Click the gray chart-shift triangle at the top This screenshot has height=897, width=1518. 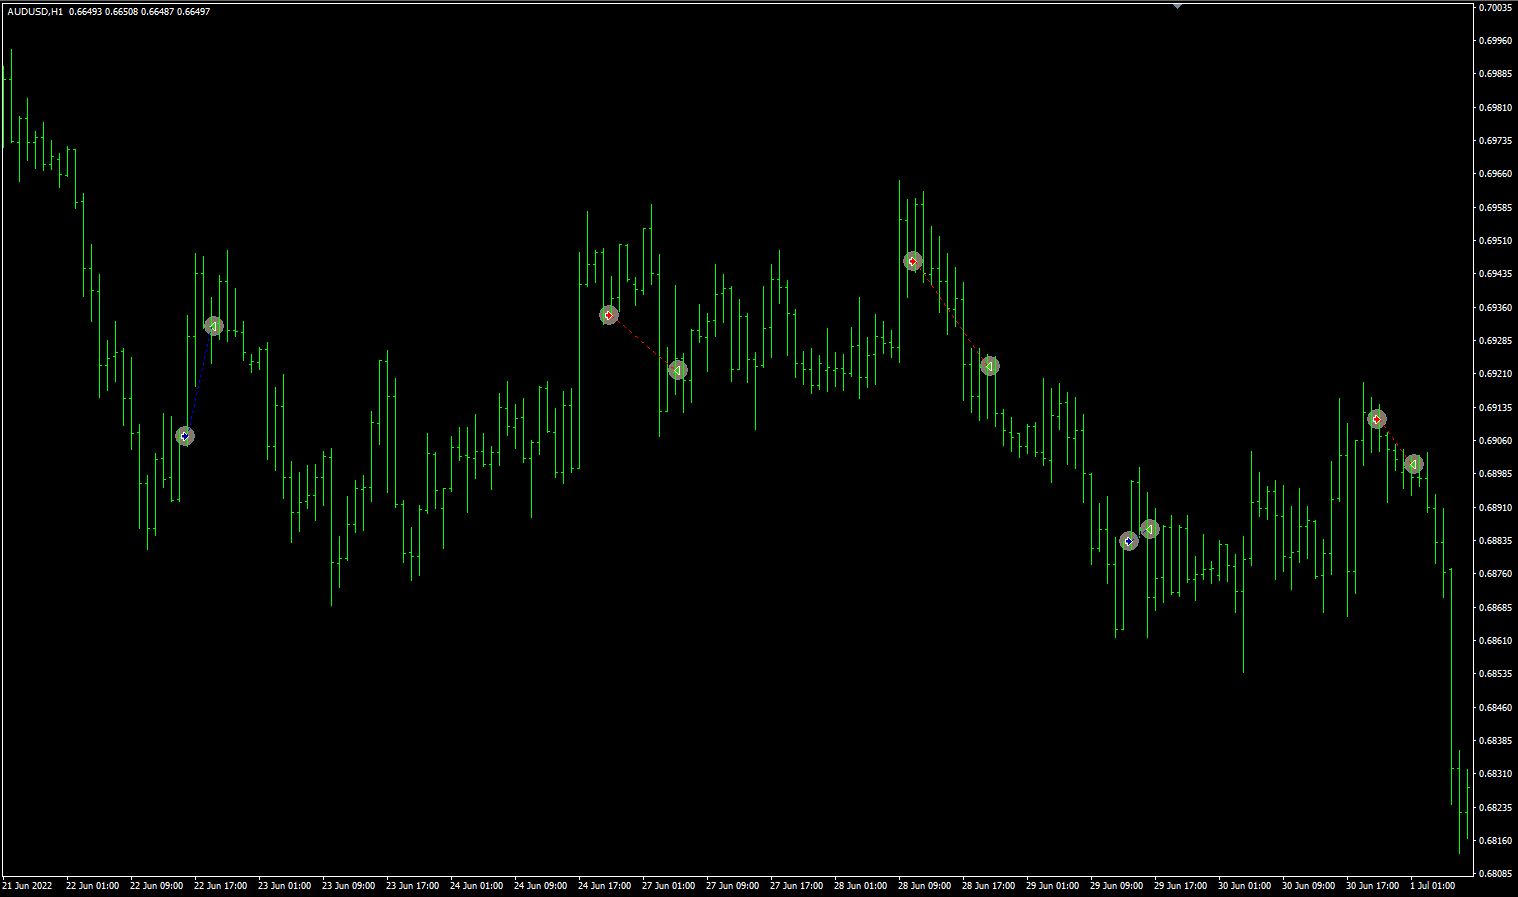1177,7
